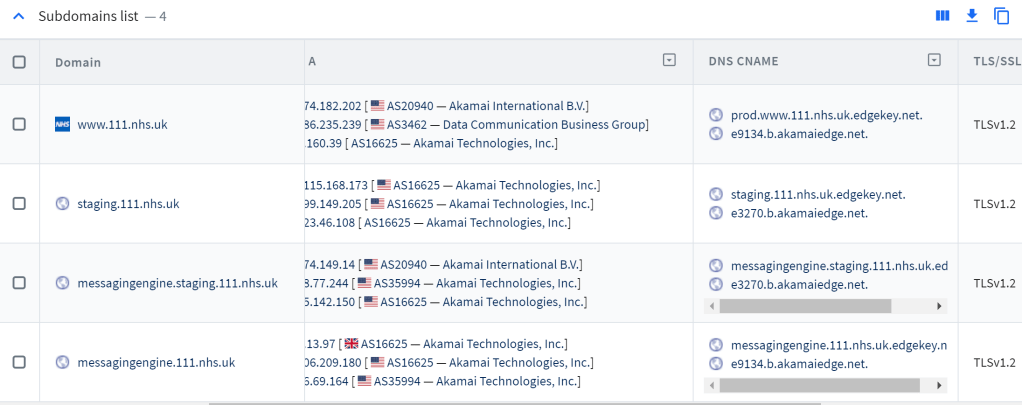Click globe icon beside prod.www.111.nhs.uk.edgekey.net
The image size is (1022, 405).
[x=715, y=115]
